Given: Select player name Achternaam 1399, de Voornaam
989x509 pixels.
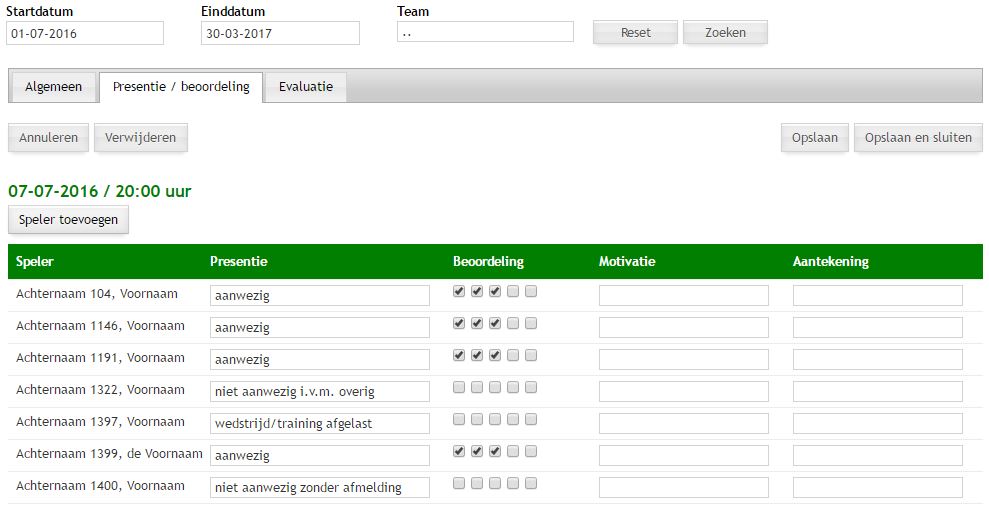Looking at the screenshot, I should point(109,453).
